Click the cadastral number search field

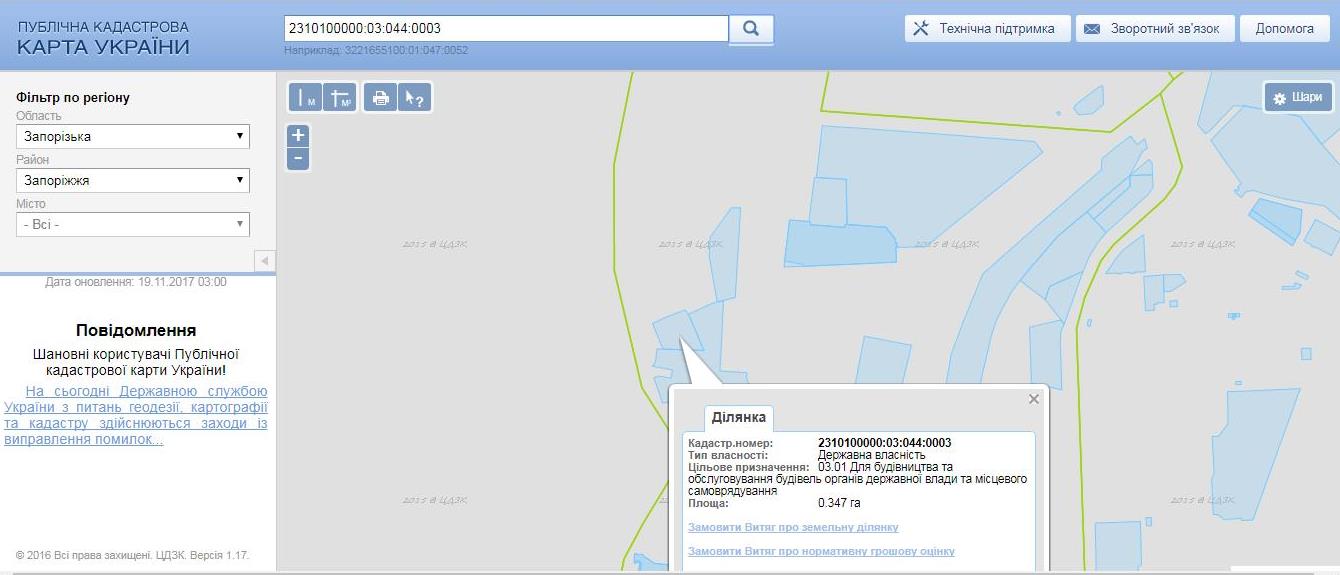coord(506,29)
